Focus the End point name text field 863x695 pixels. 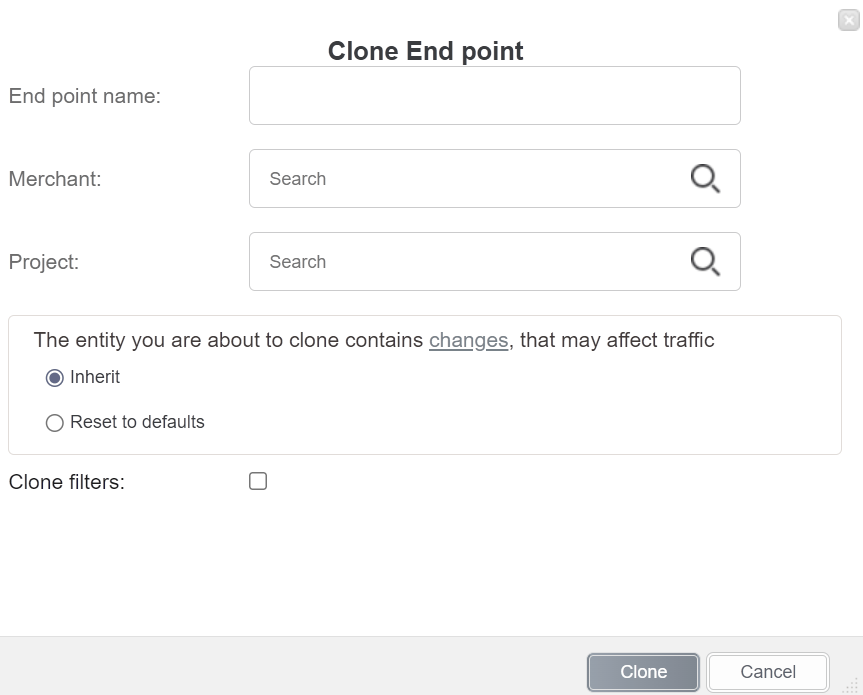[x=494, y=96]
